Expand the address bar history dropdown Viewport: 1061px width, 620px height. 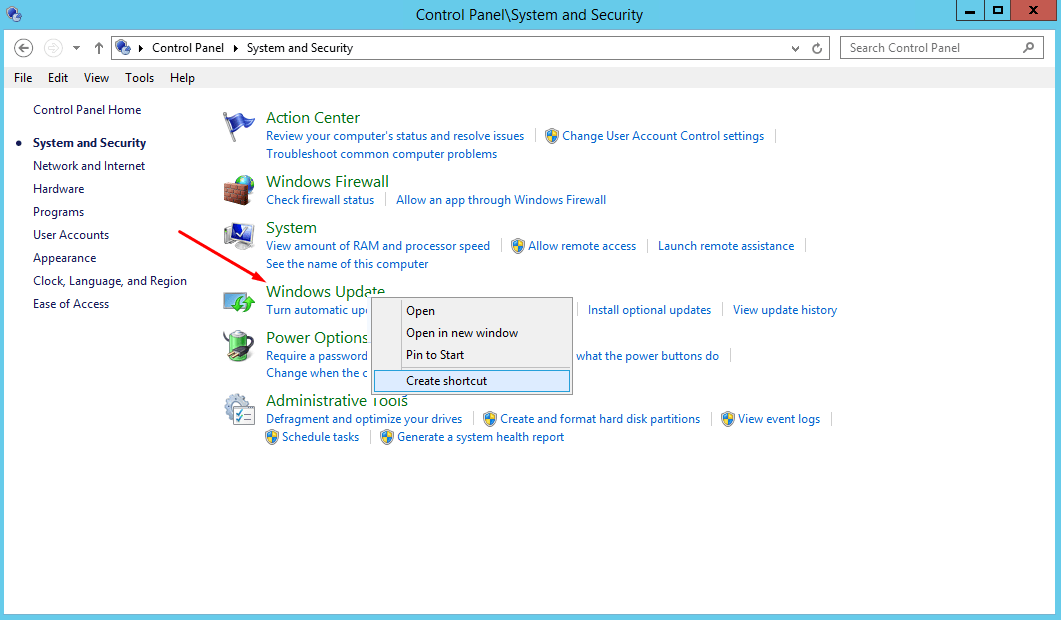[795, 48]
